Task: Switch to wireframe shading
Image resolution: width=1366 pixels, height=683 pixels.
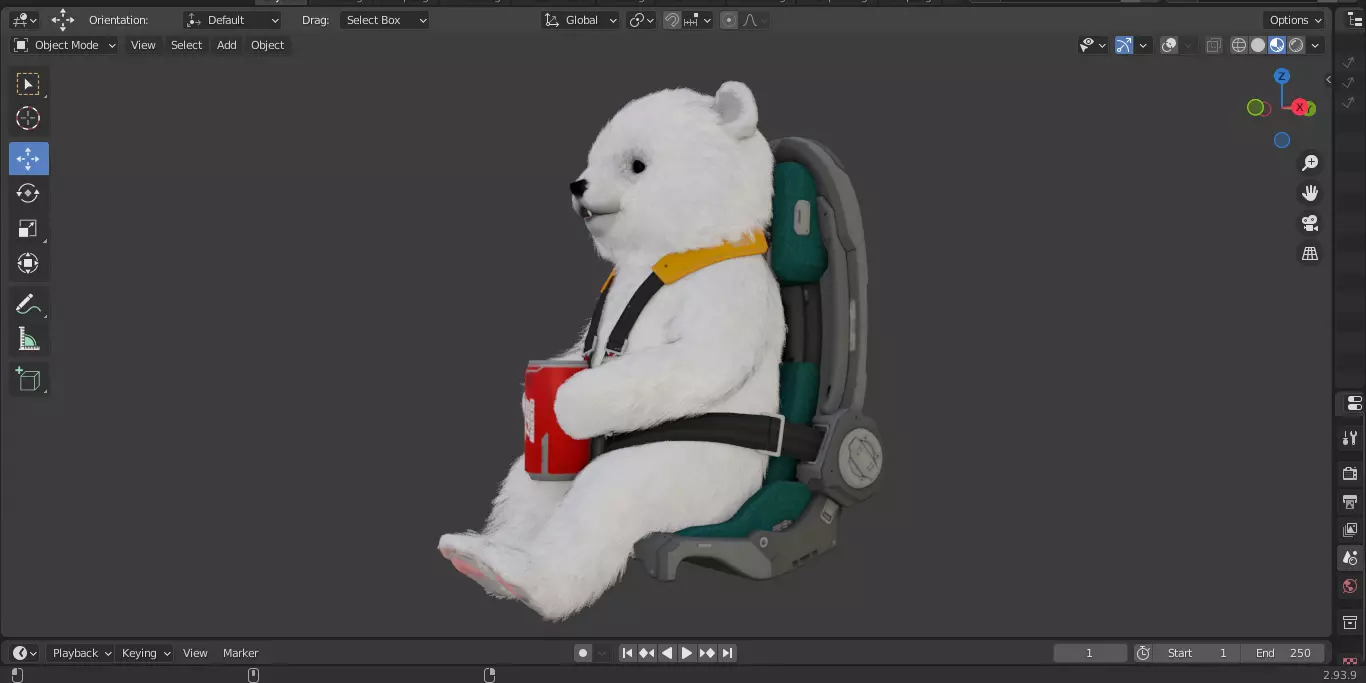Action: pos(1239,45)
